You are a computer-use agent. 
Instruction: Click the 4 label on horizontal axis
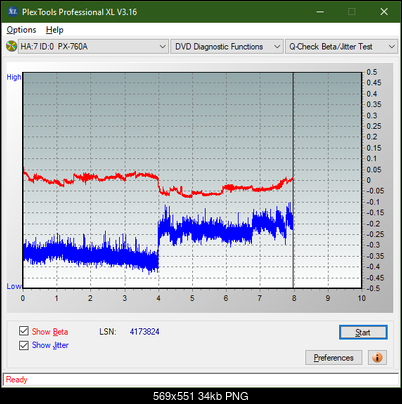[x=158, y=298]
